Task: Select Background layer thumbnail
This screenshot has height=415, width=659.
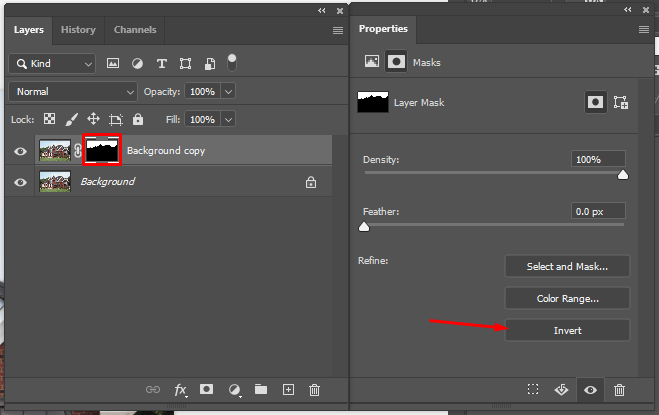Action: tap(55, 182)
